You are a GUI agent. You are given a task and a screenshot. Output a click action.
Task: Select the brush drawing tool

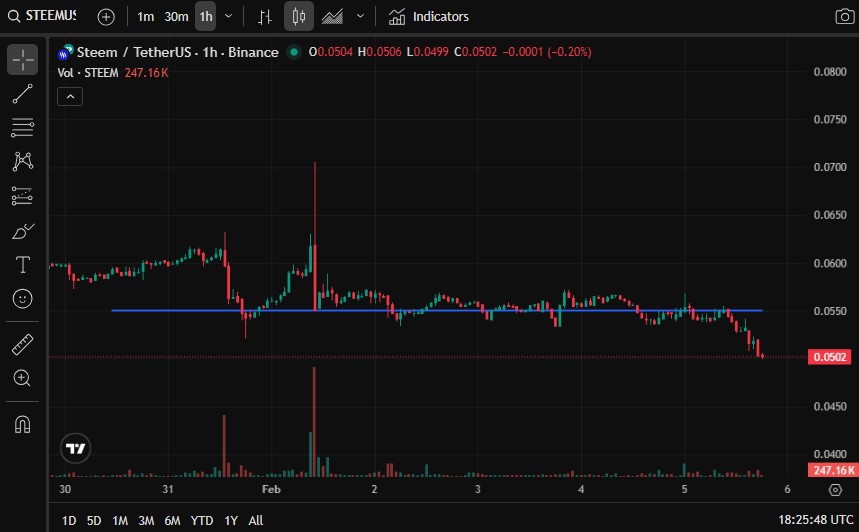(x=22, y=231)
